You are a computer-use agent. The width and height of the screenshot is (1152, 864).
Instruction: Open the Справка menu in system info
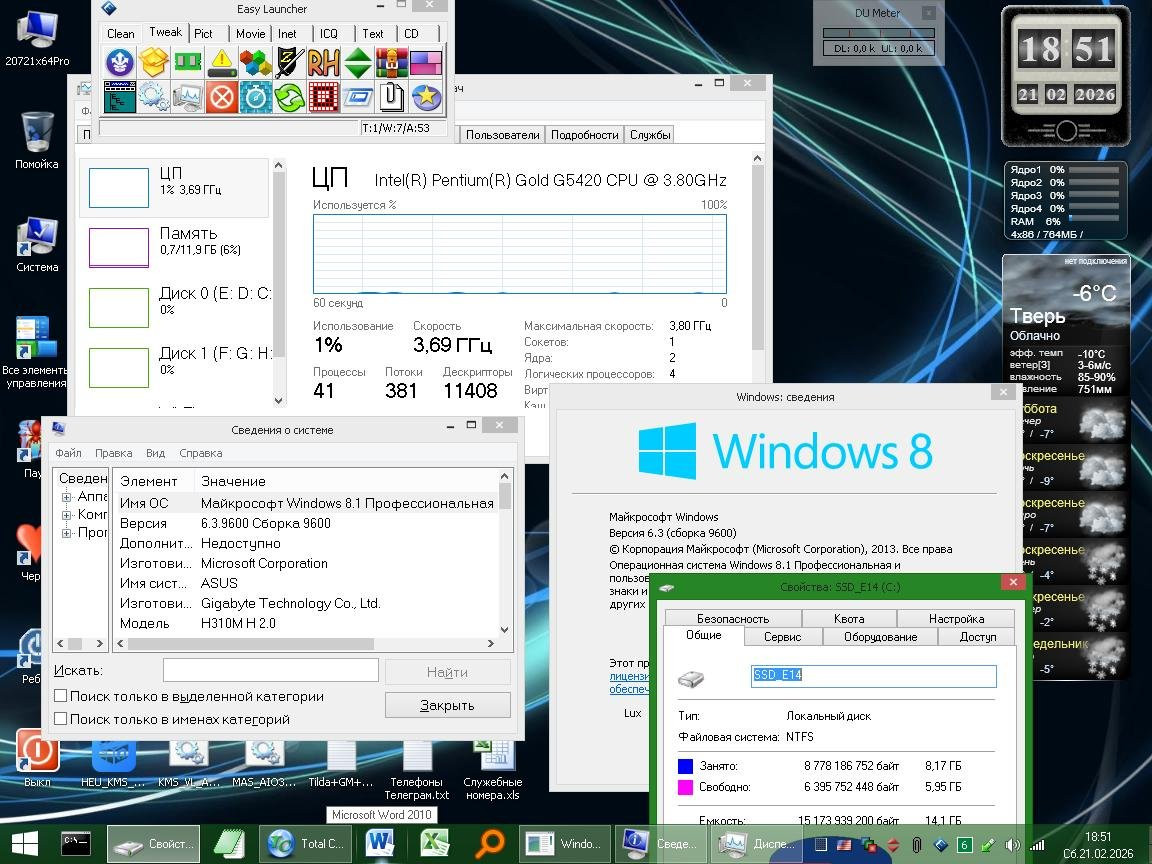(200, 453)
